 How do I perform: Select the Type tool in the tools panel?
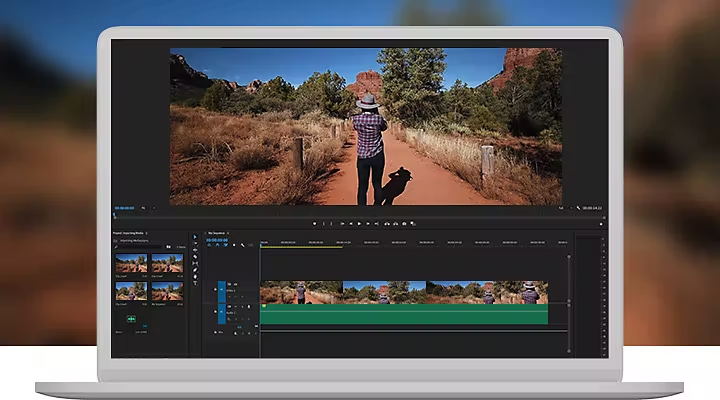pos(195,284)
